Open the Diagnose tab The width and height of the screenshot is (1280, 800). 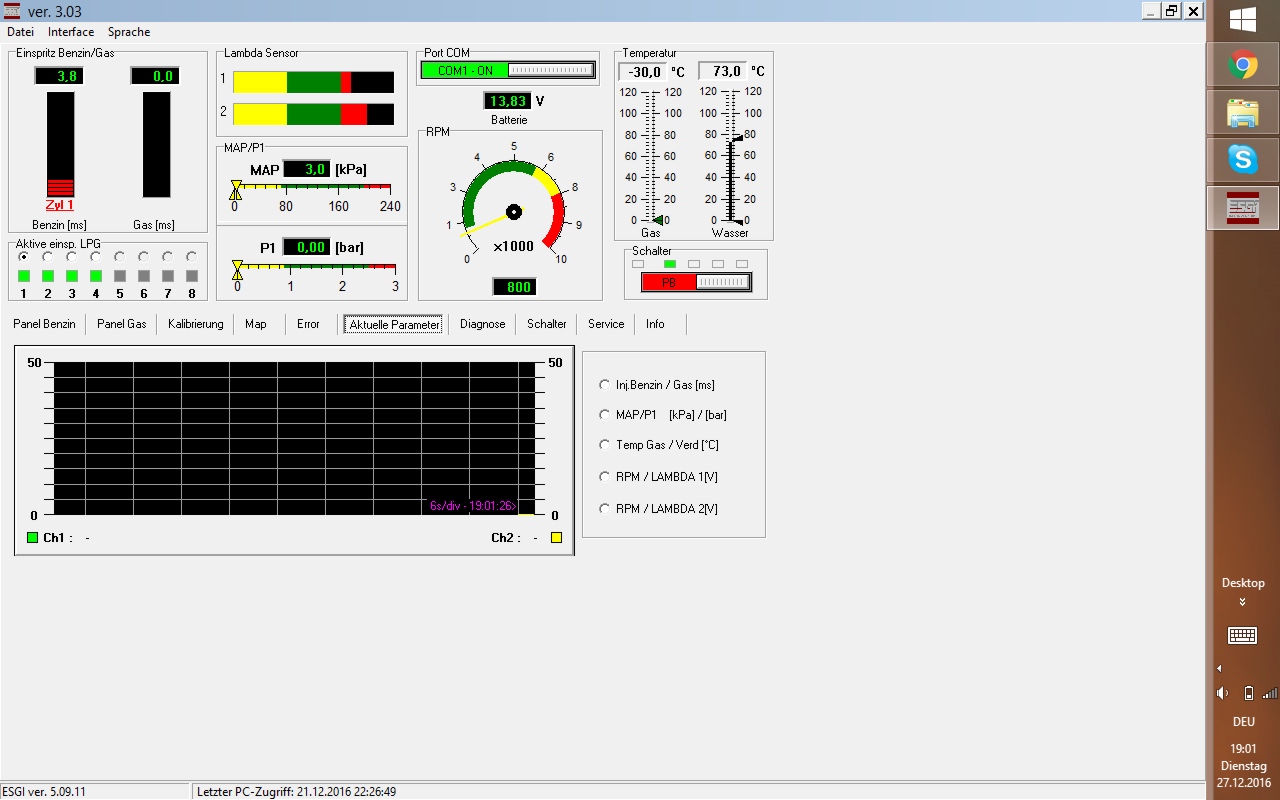(x=483, y=324)
